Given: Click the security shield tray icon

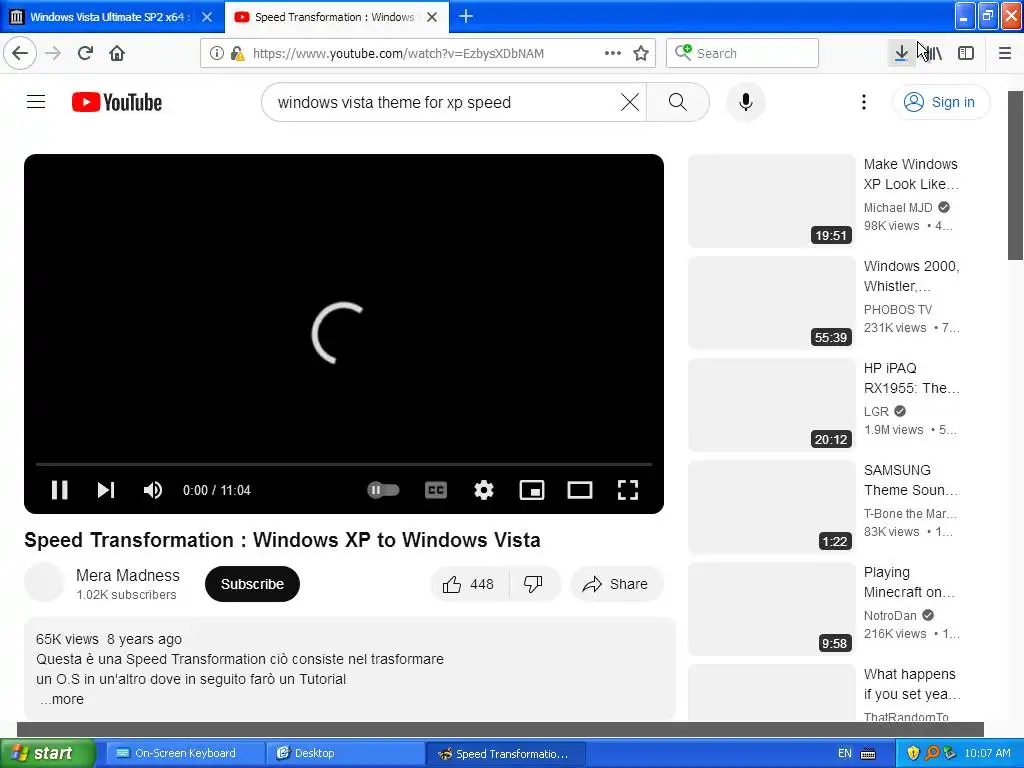Looking at the screenshot, I should [x=913, y=753].
